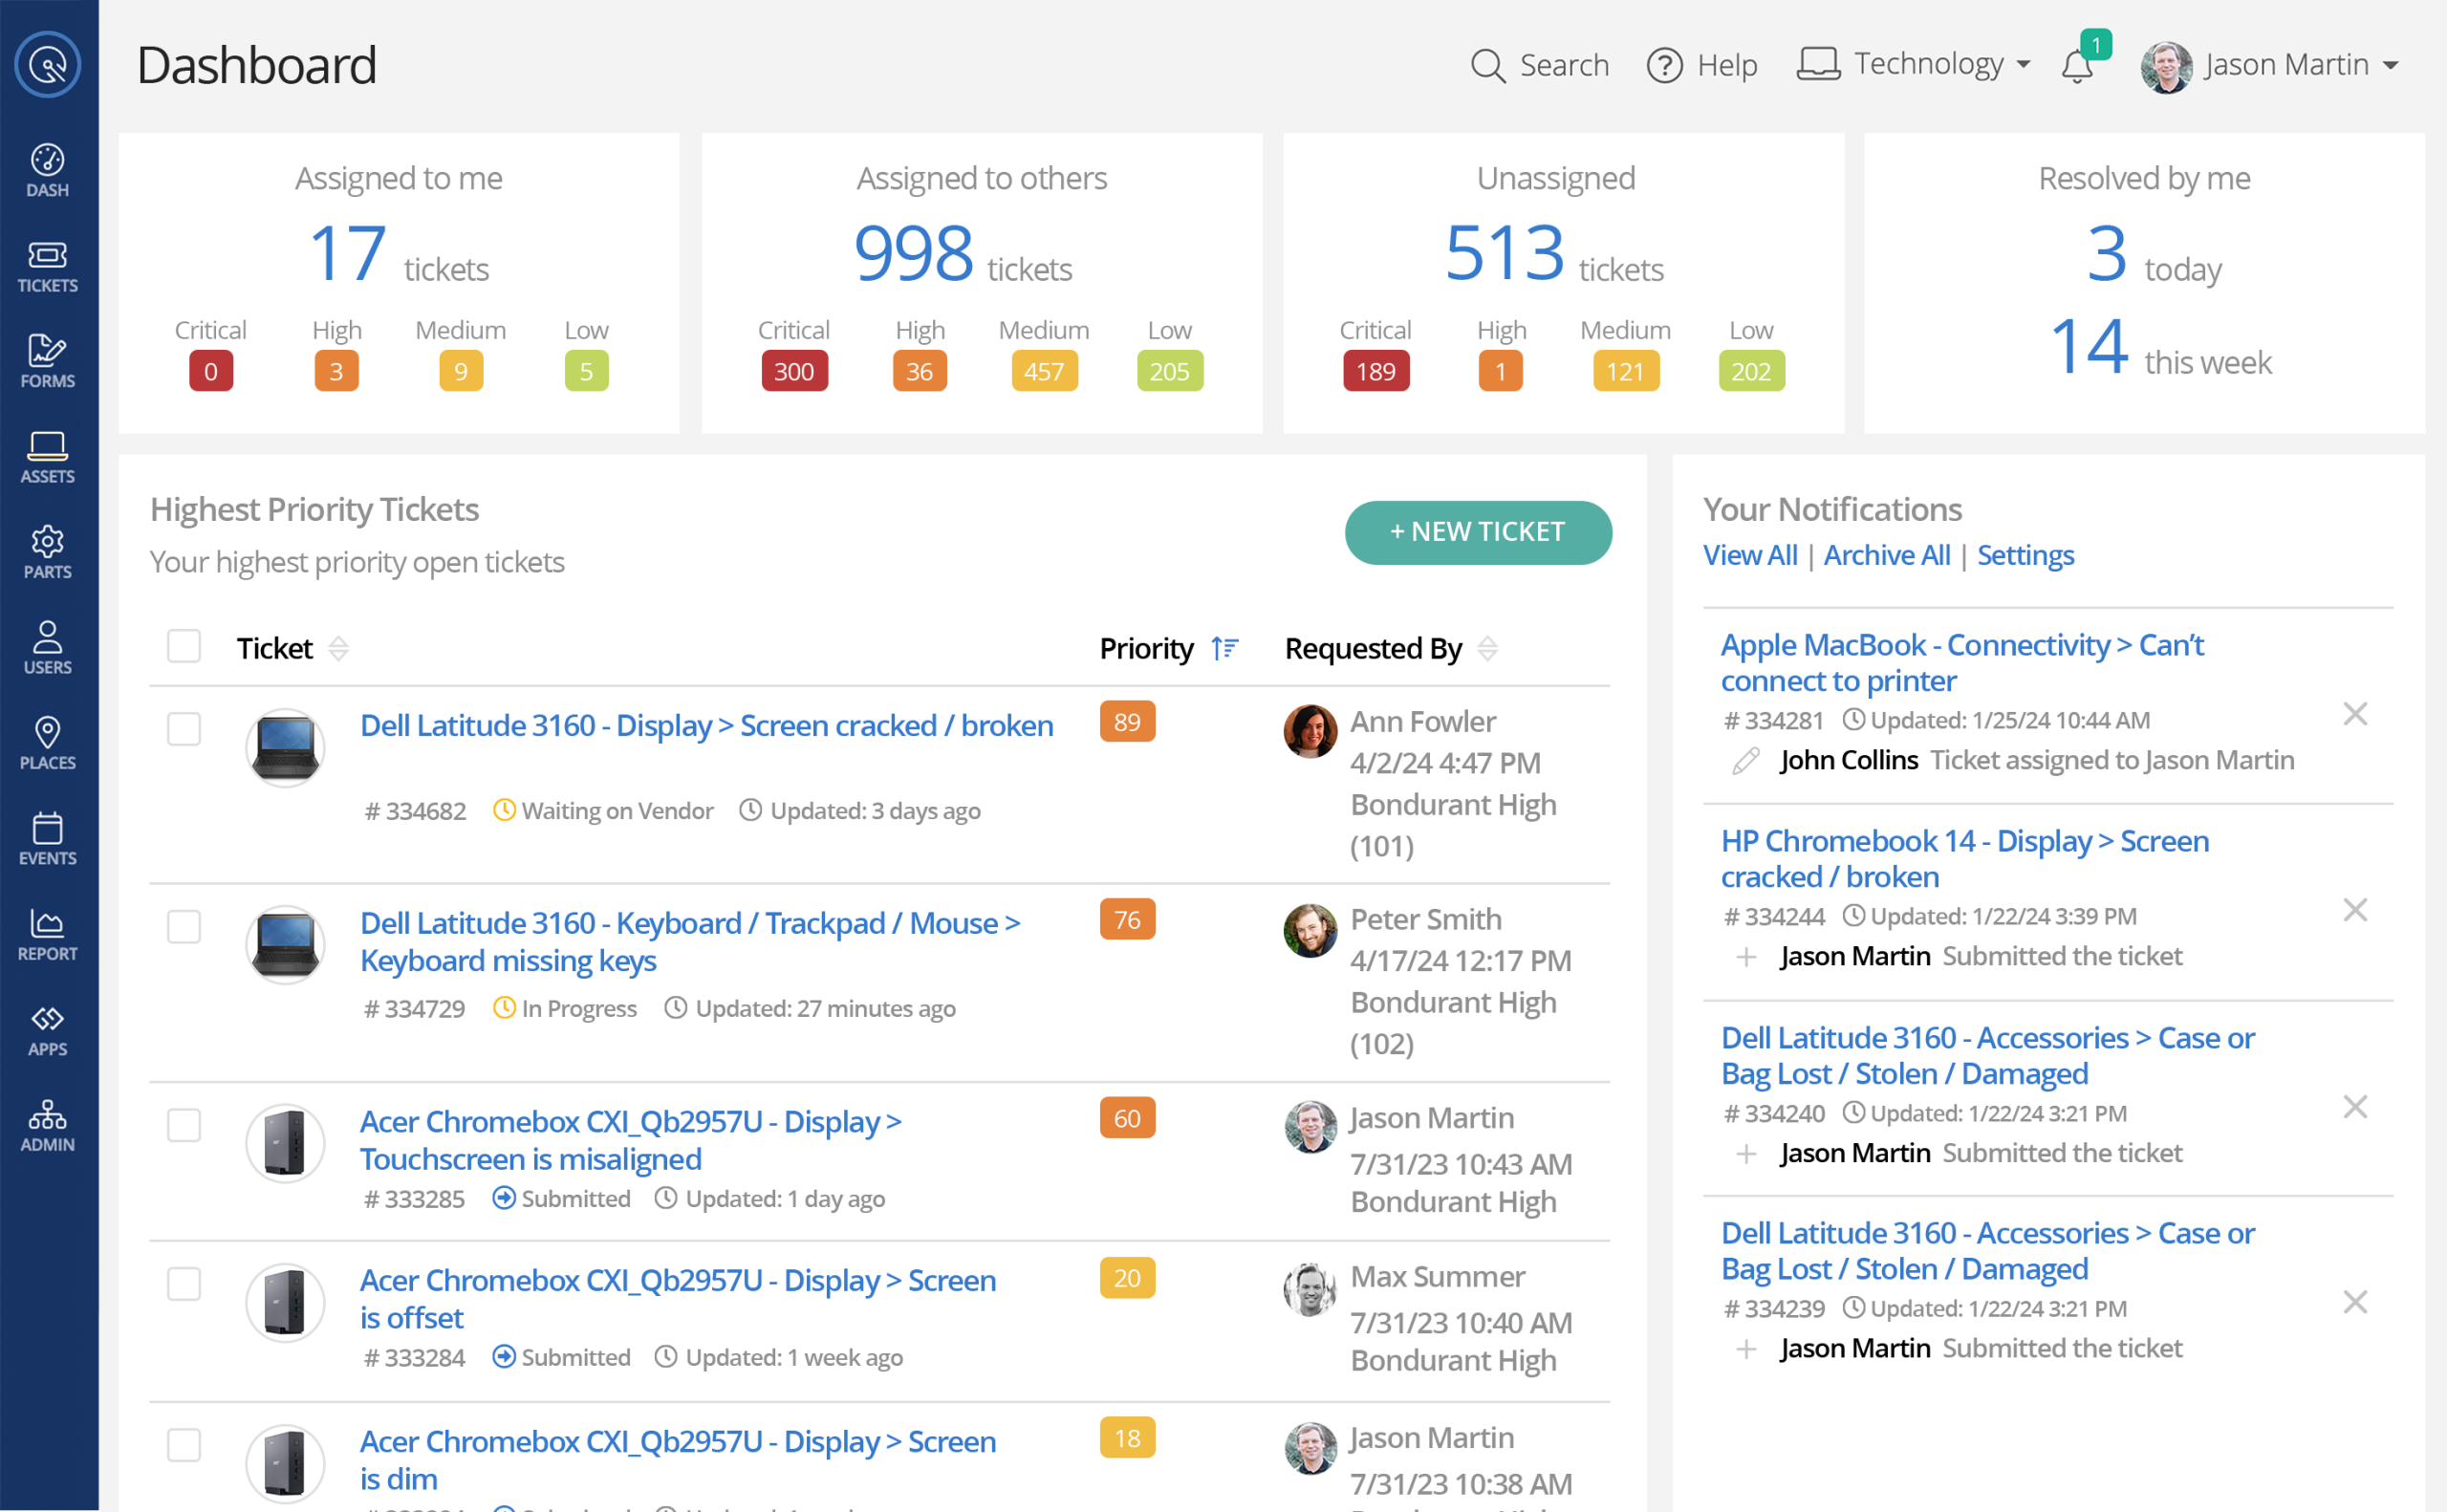Check the select-all tickets checkbox
The image size is (2447, 1512).
(184, 647)
